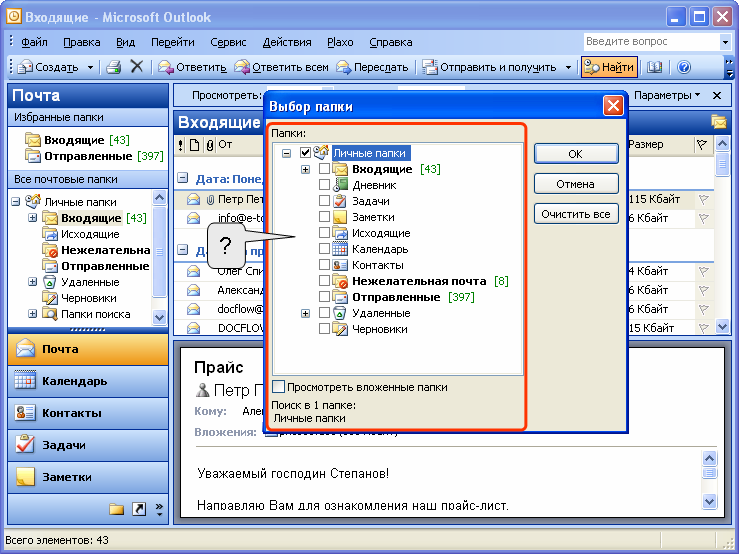
Task: Open the Создать dropdown arrow
Action: [x=90, y=67]
